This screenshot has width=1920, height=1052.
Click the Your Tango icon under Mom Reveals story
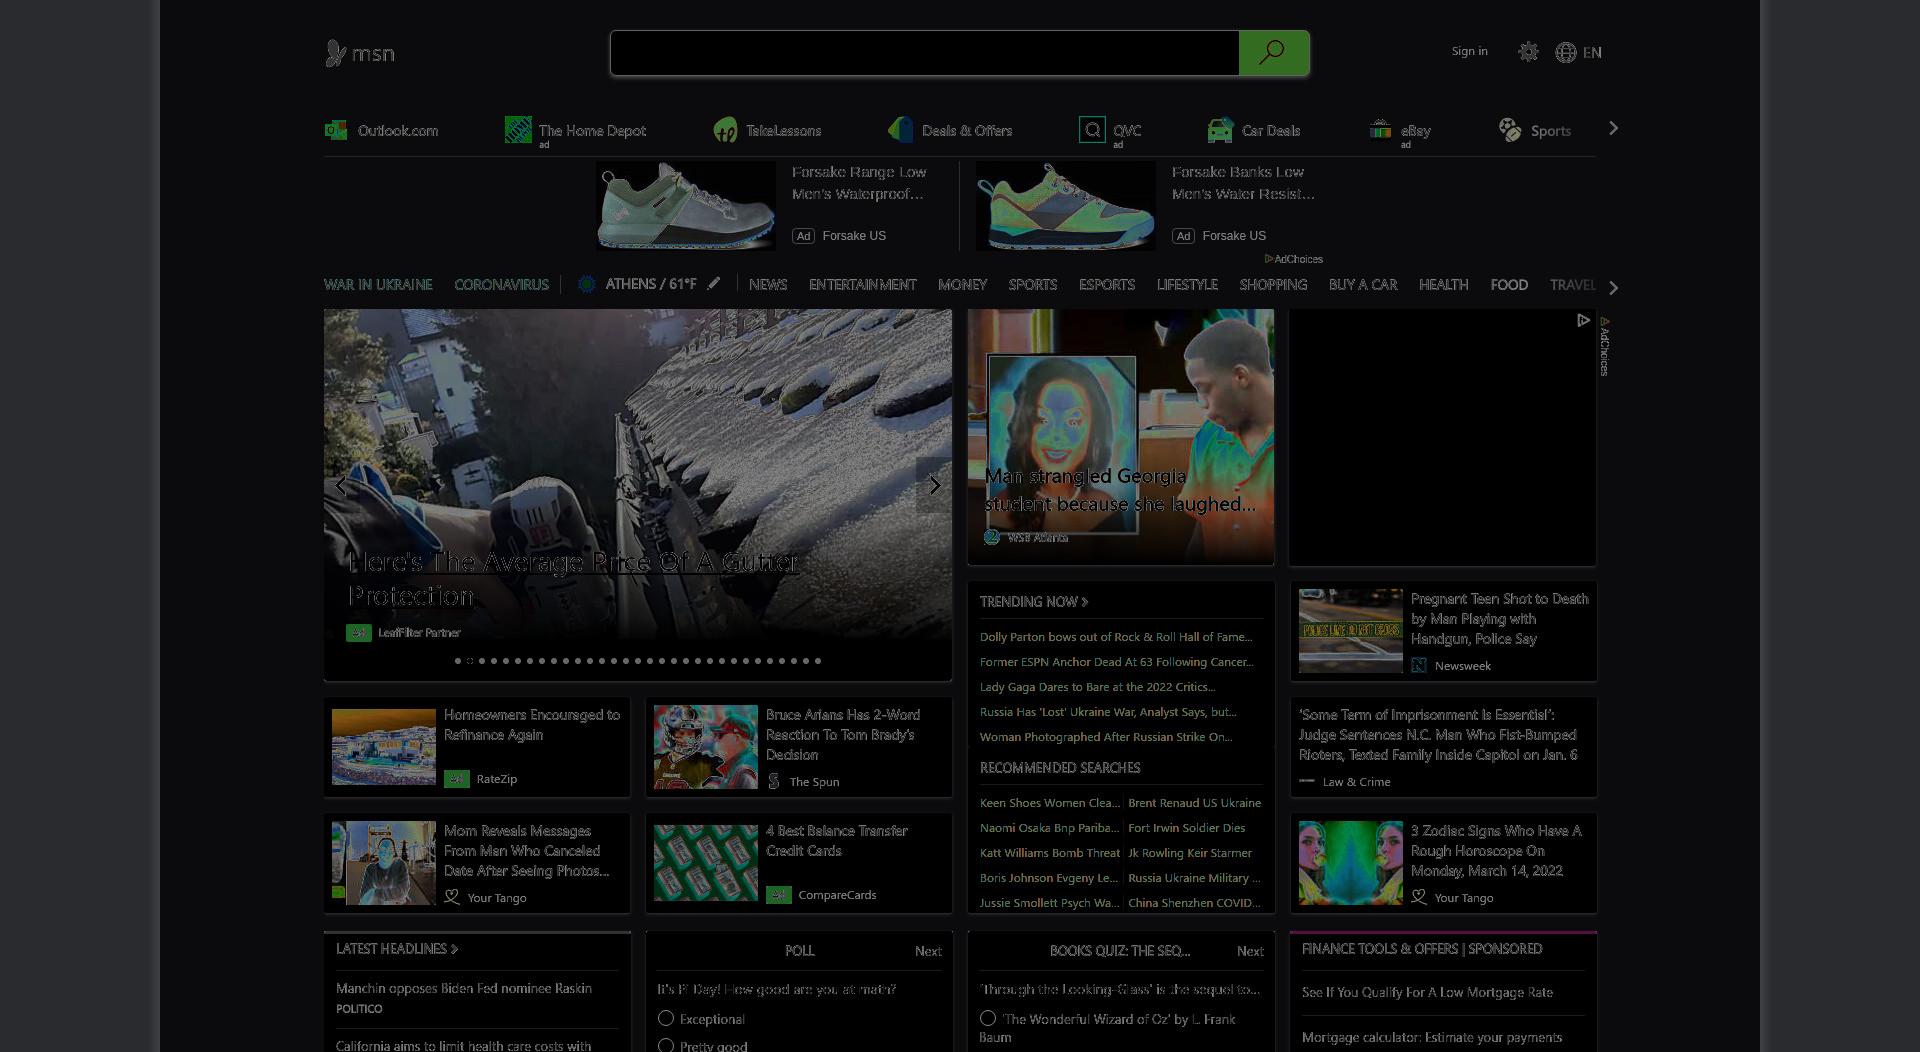[x=452, y=898]
